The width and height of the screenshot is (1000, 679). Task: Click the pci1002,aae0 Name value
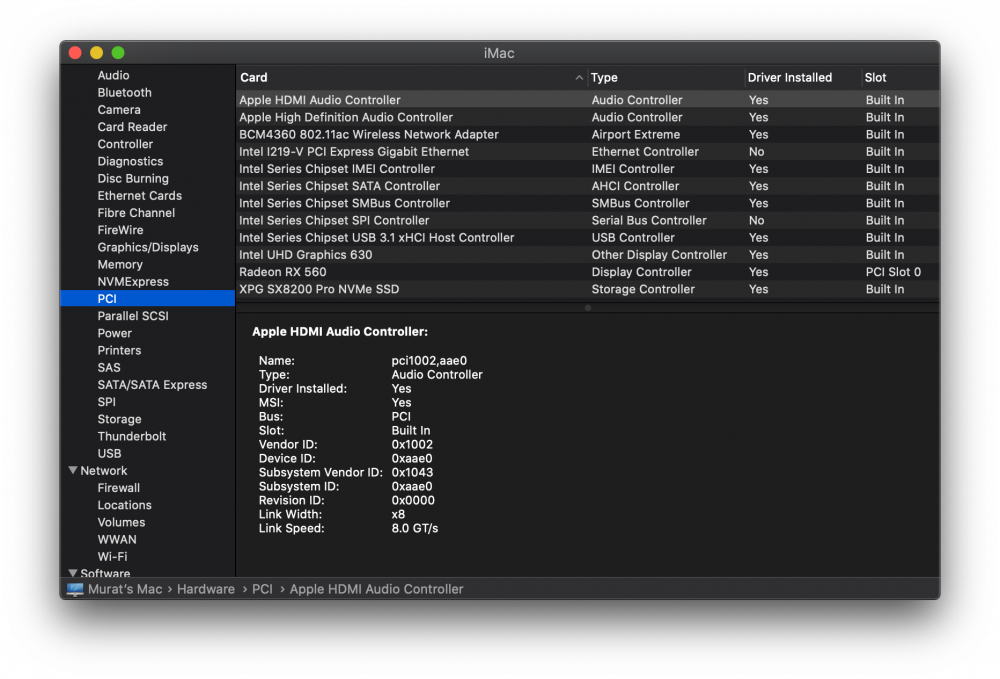429,361
